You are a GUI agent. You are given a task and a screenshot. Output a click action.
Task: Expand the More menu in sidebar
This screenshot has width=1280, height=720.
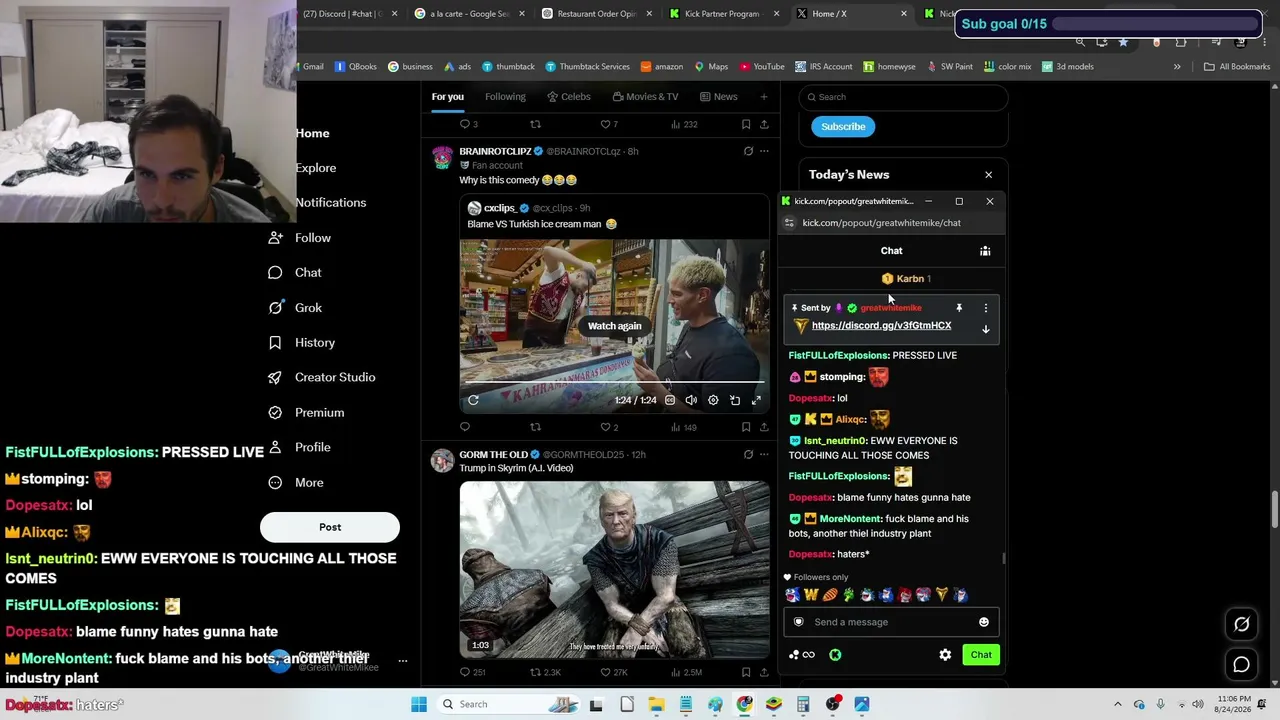coord(296,483)
